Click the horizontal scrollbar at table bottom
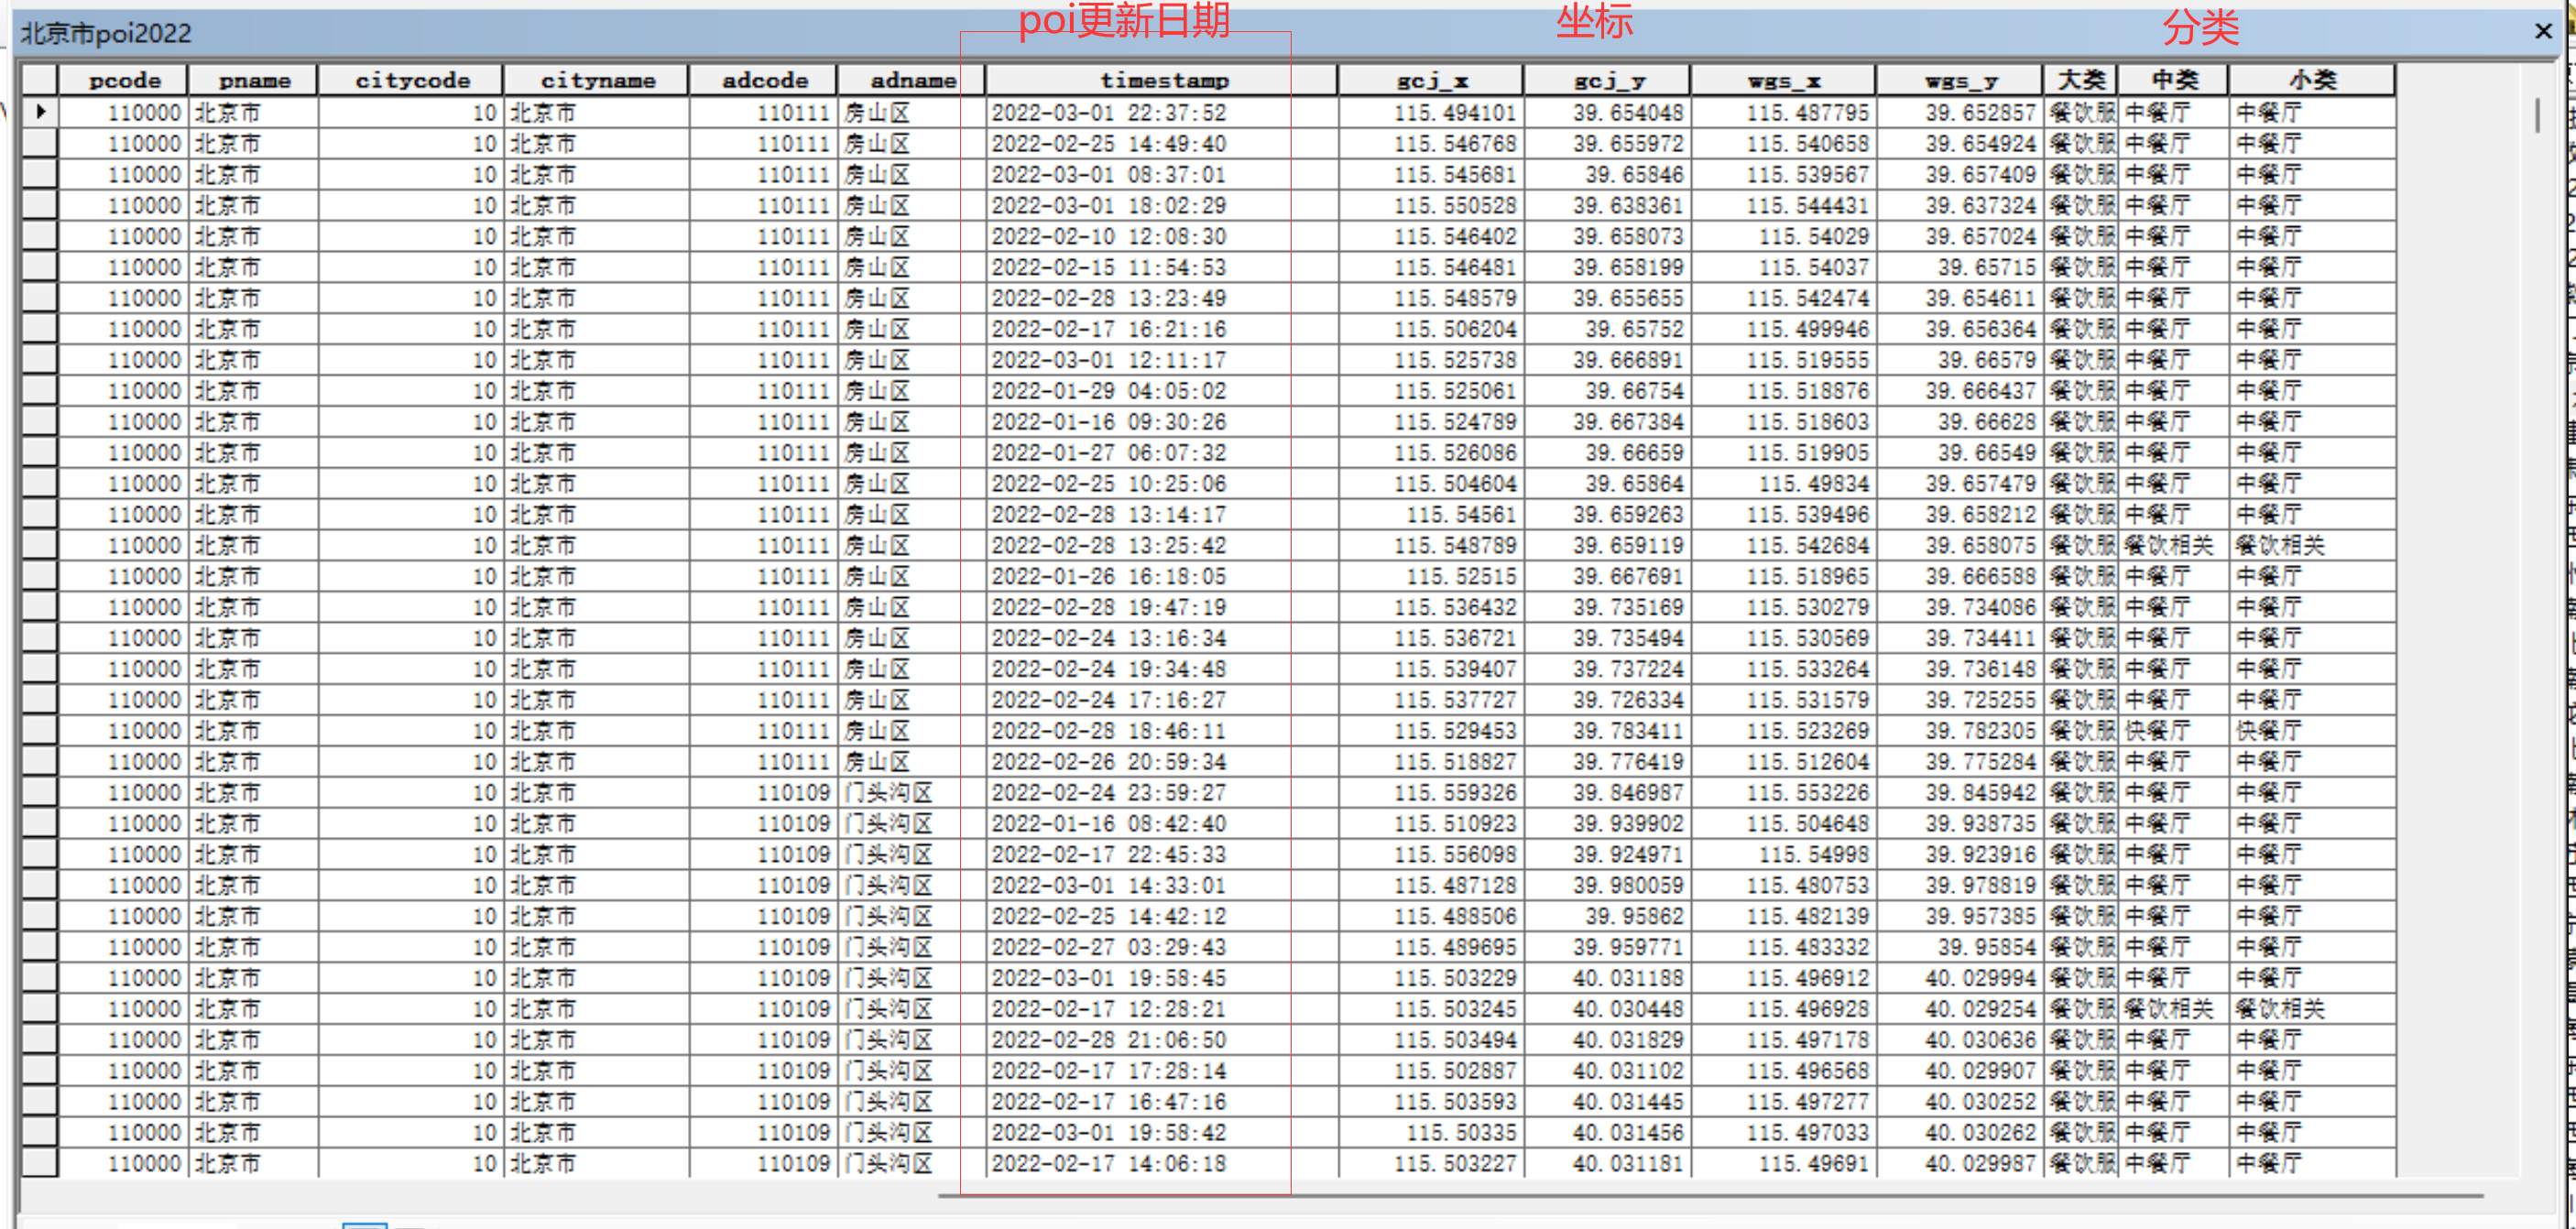 point(1710,1195)
